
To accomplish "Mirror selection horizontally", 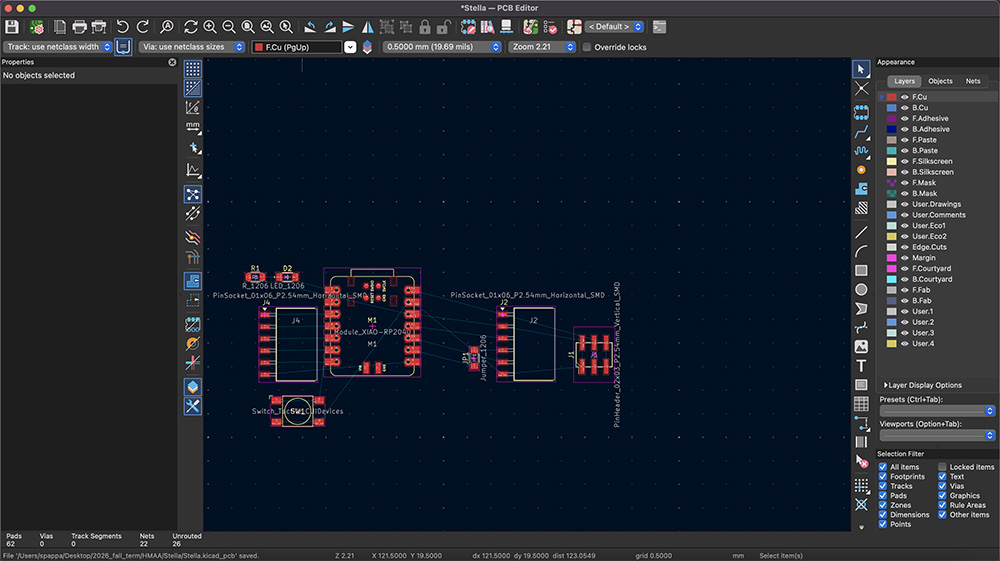I will click(367, 27).
